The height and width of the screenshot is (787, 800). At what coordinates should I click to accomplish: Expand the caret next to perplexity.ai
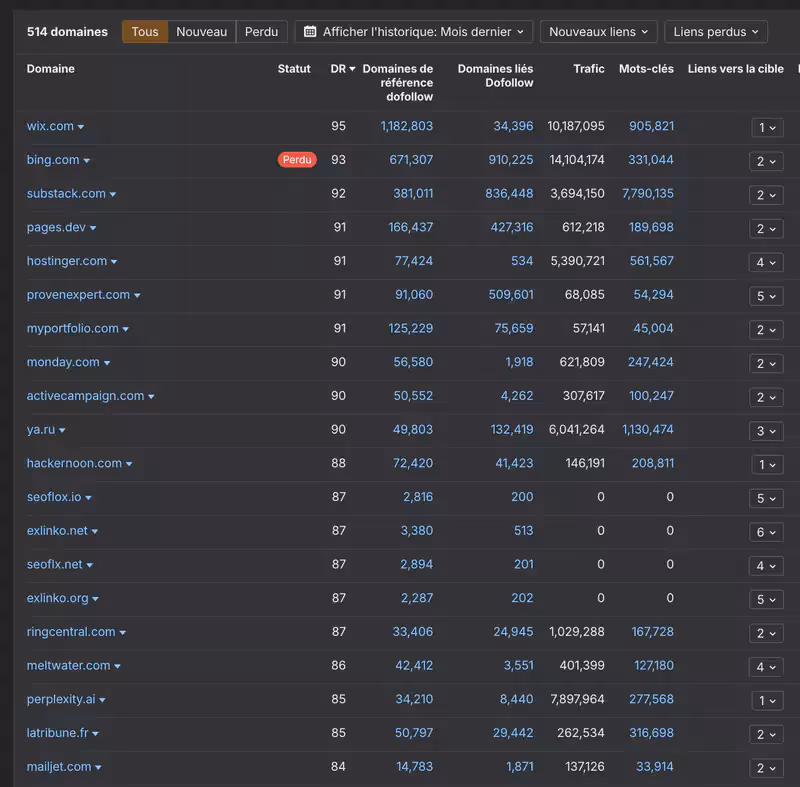point(102,700)
